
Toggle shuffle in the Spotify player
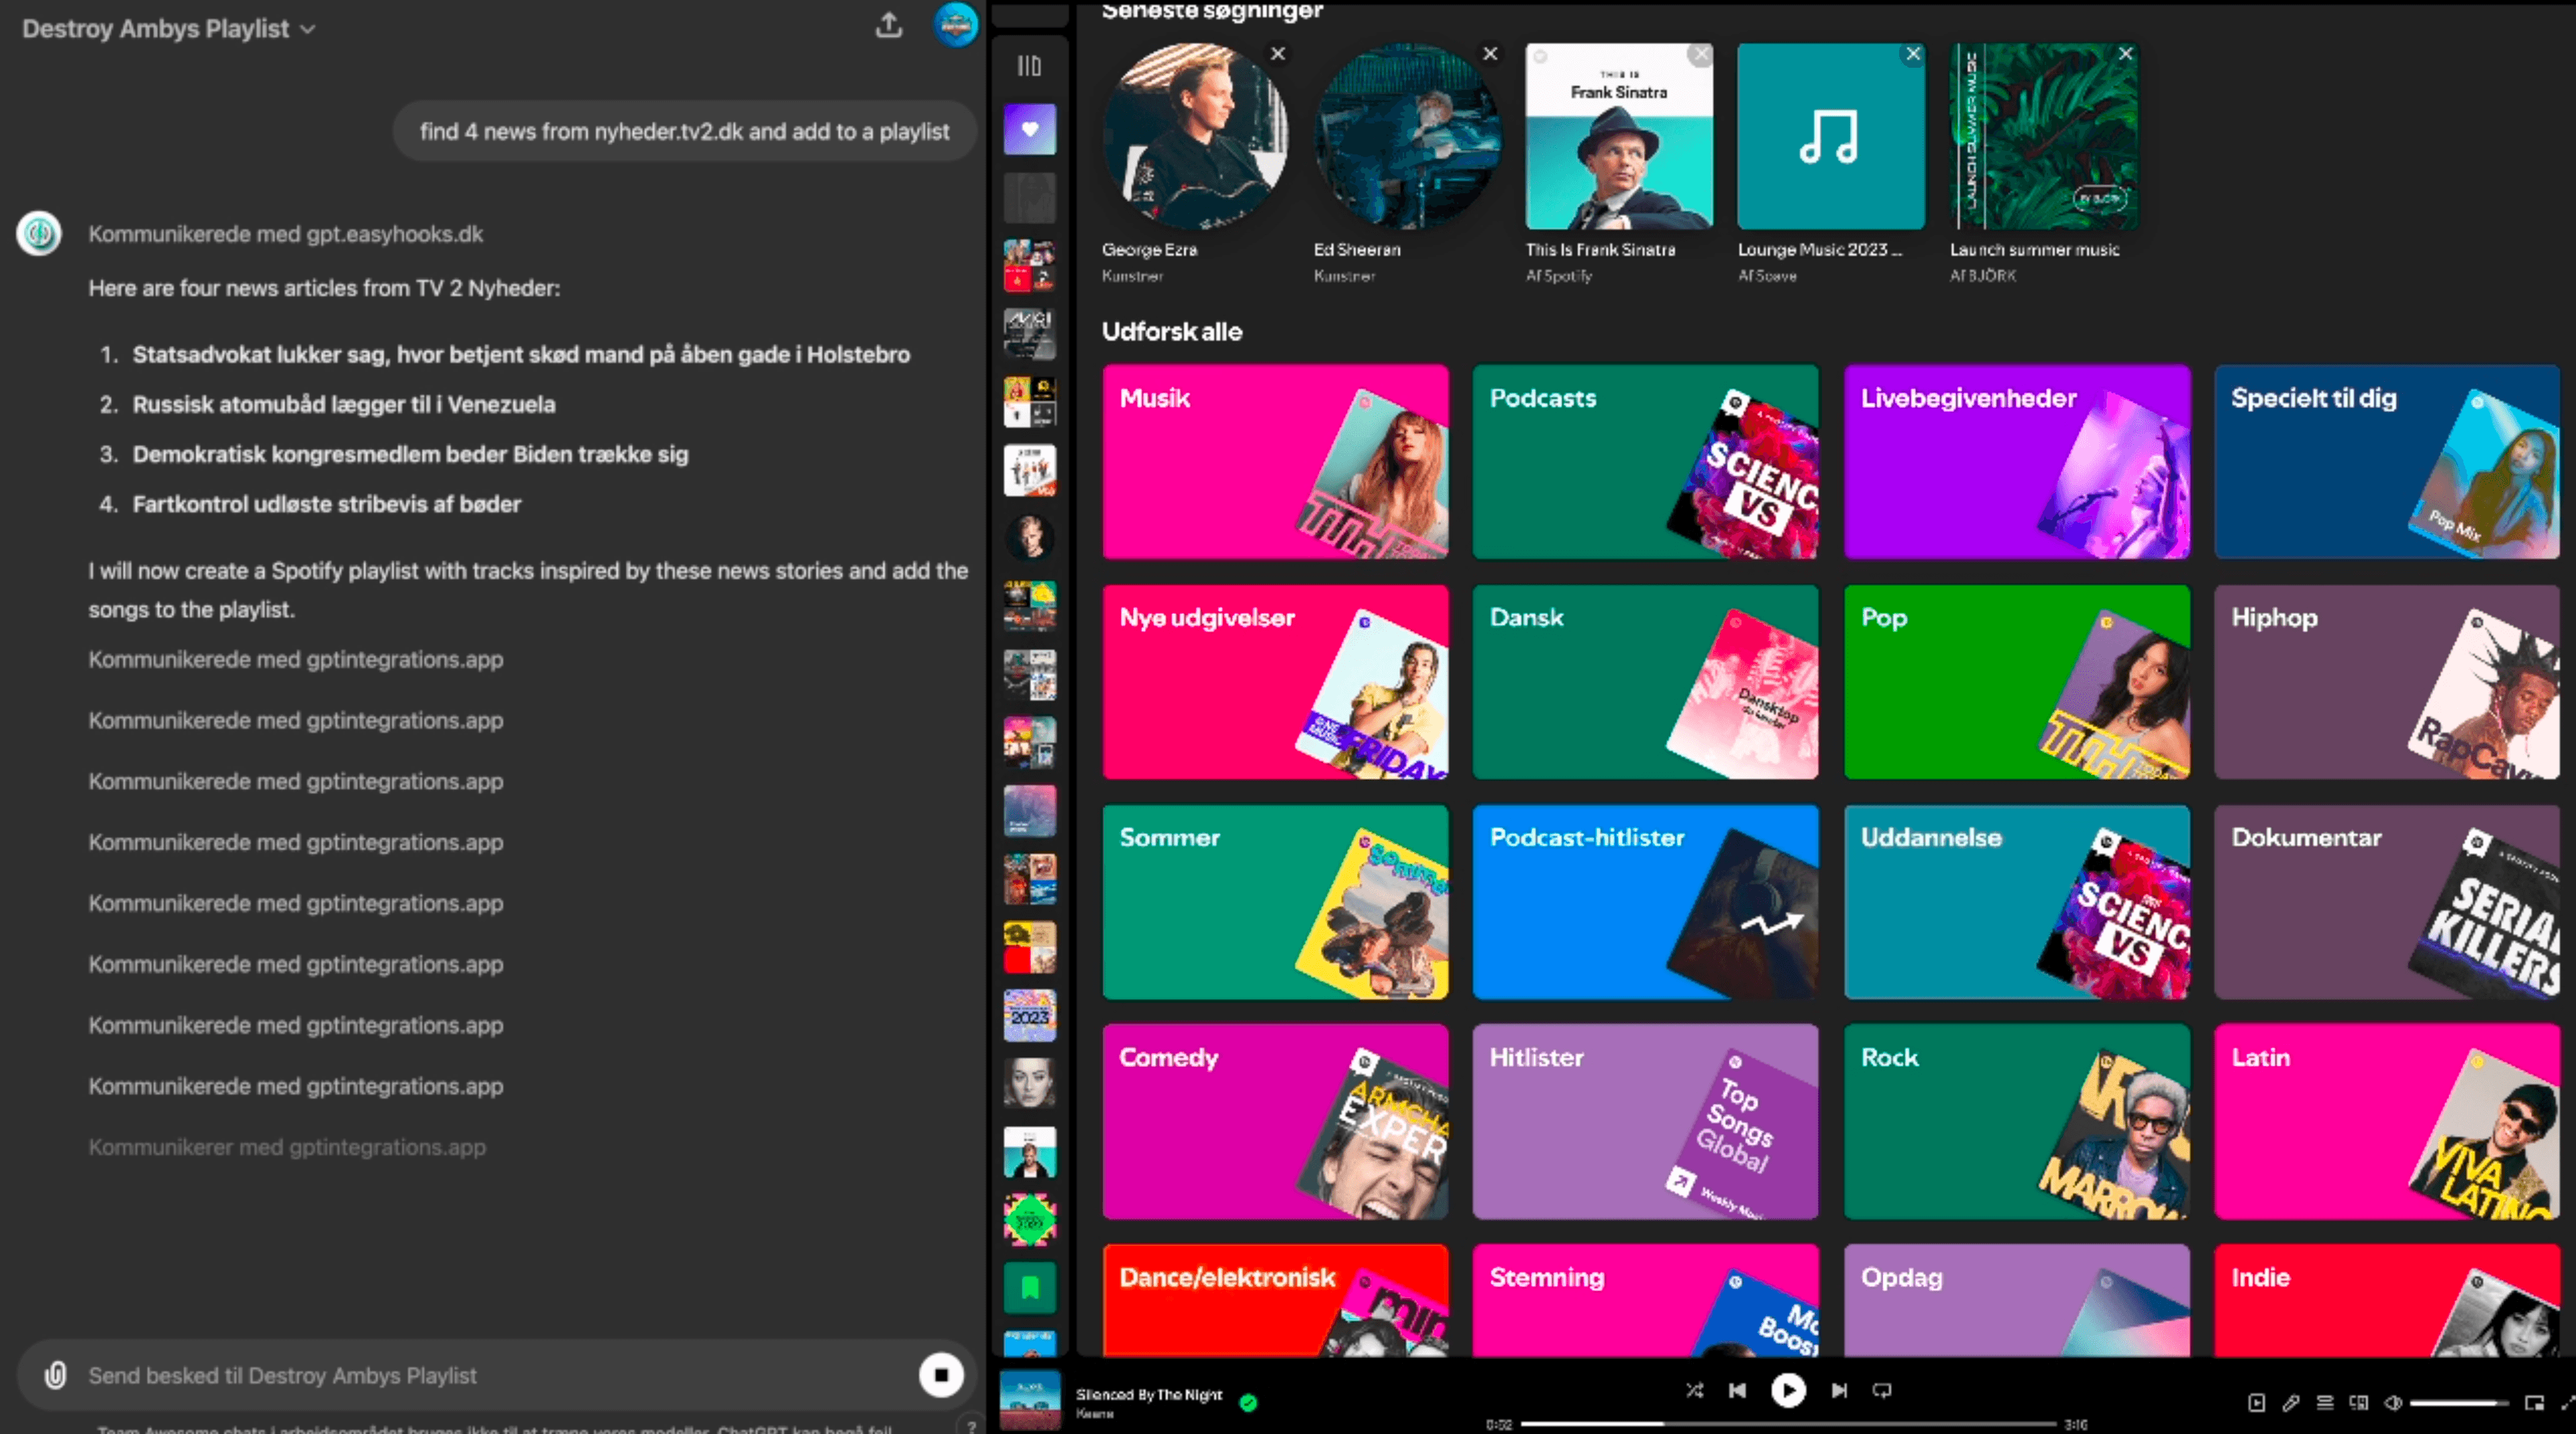(1694, 1390)
